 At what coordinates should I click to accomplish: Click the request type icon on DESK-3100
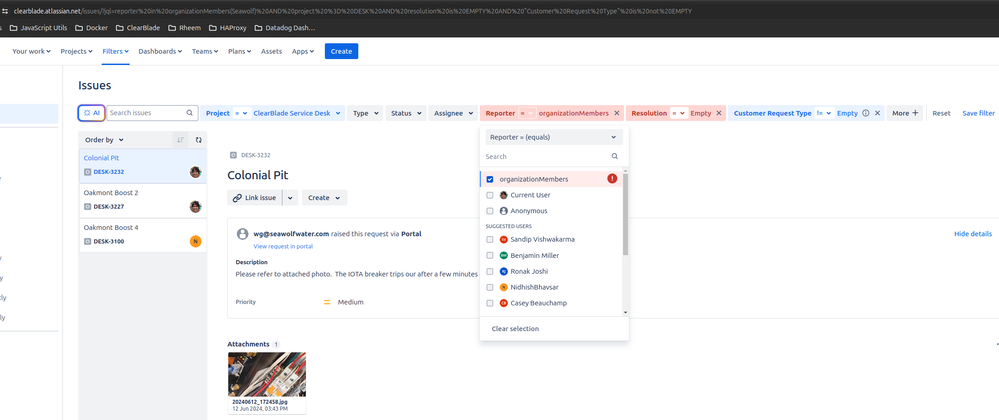pos(87,242)
